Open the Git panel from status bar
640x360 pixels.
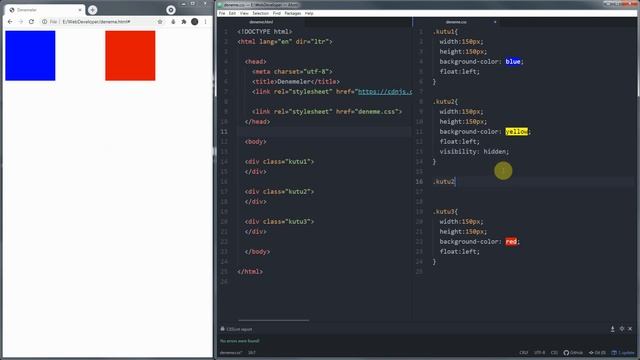[x=597, y=353]
